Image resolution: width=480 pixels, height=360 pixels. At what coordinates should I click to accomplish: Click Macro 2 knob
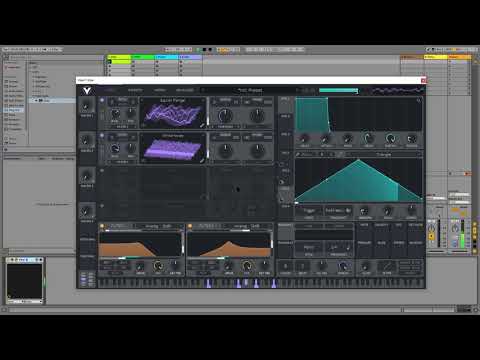coord(86,141)
